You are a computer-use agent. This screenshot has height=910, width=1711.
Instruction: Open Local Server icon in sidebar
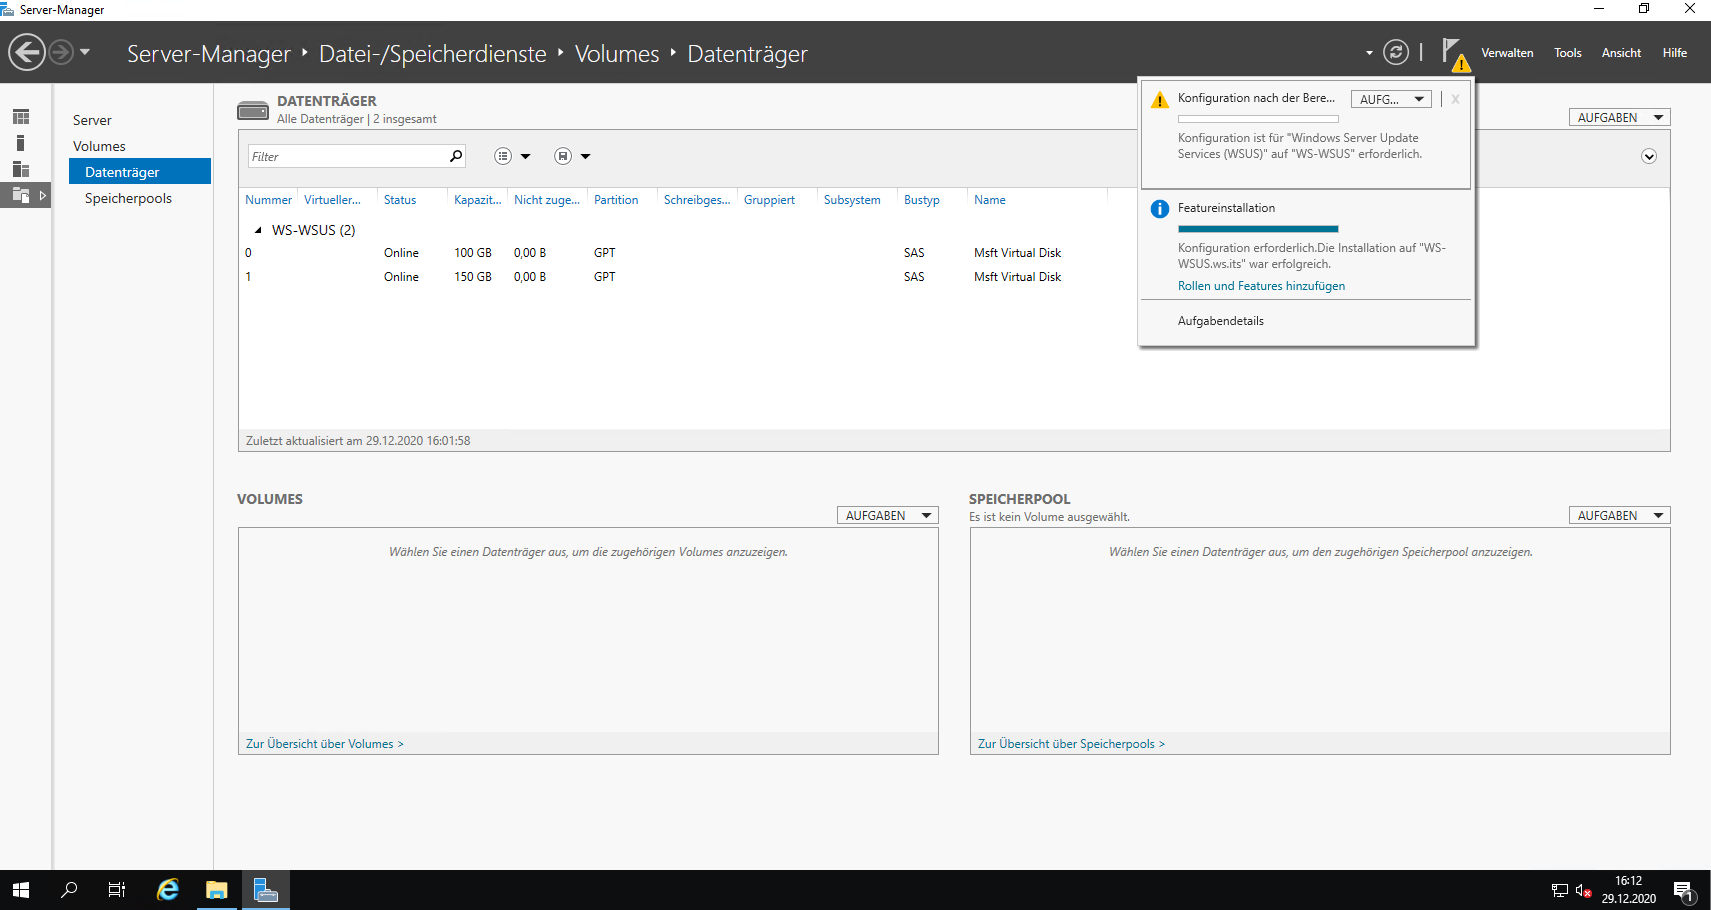click(21, 143)
